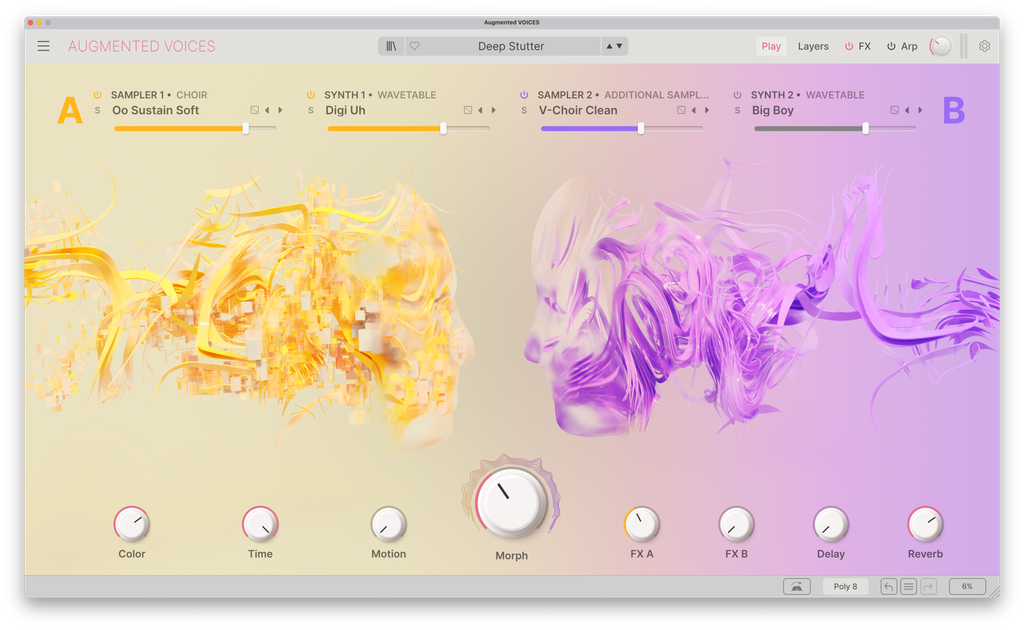This screenshot has width=1024, height=630.
Task: Open V-Choir Clean sample selector
Action: 578,110
